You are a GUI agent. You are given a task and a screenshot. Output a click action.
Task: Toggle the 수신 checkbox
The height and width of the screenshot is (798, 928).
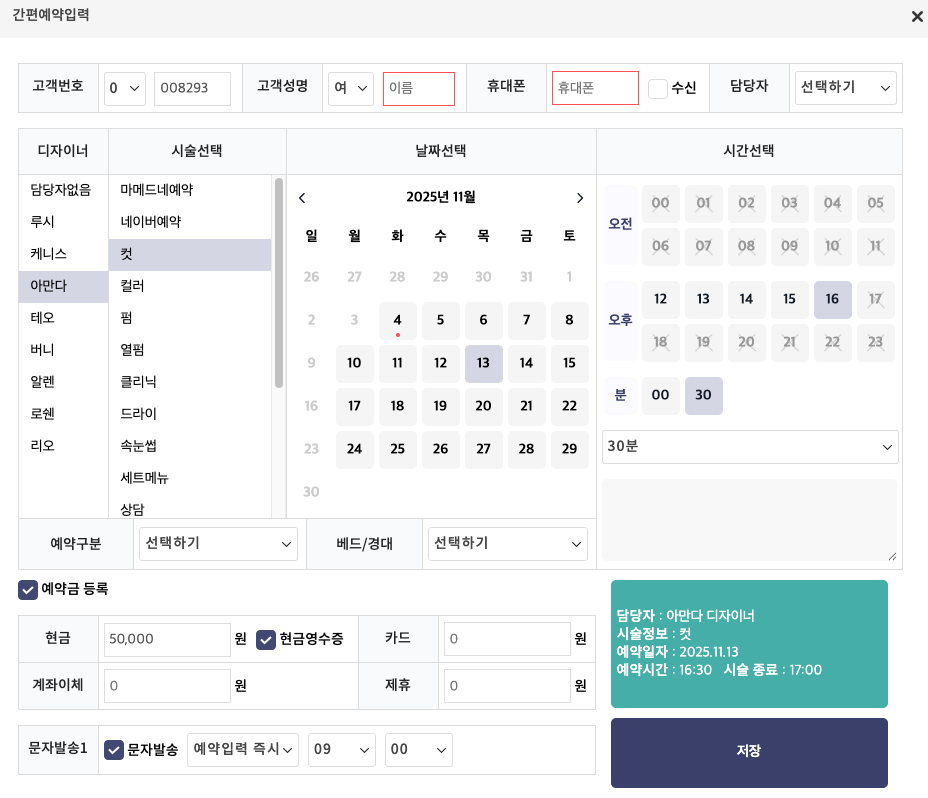658,88
